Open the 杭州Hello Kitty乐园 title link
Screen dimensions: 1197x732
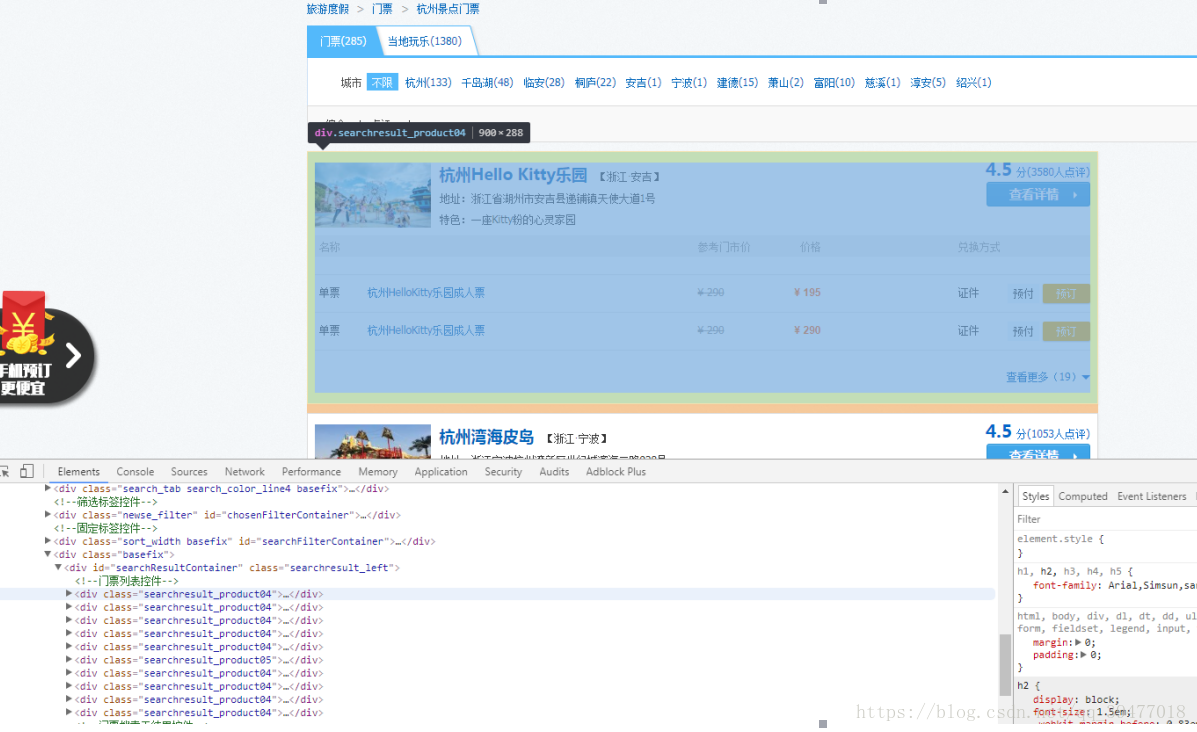coord(513,175)
